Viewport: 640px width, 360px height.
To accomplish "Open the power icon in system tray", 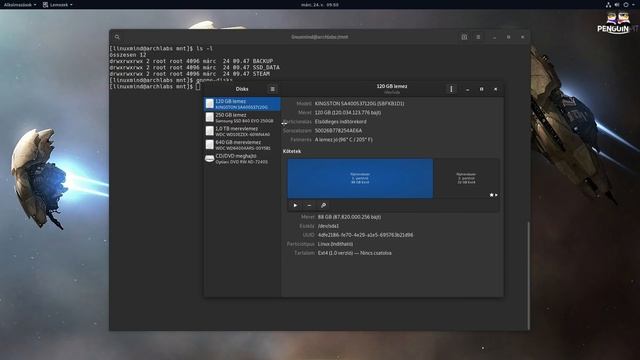I will click(626, 4).
